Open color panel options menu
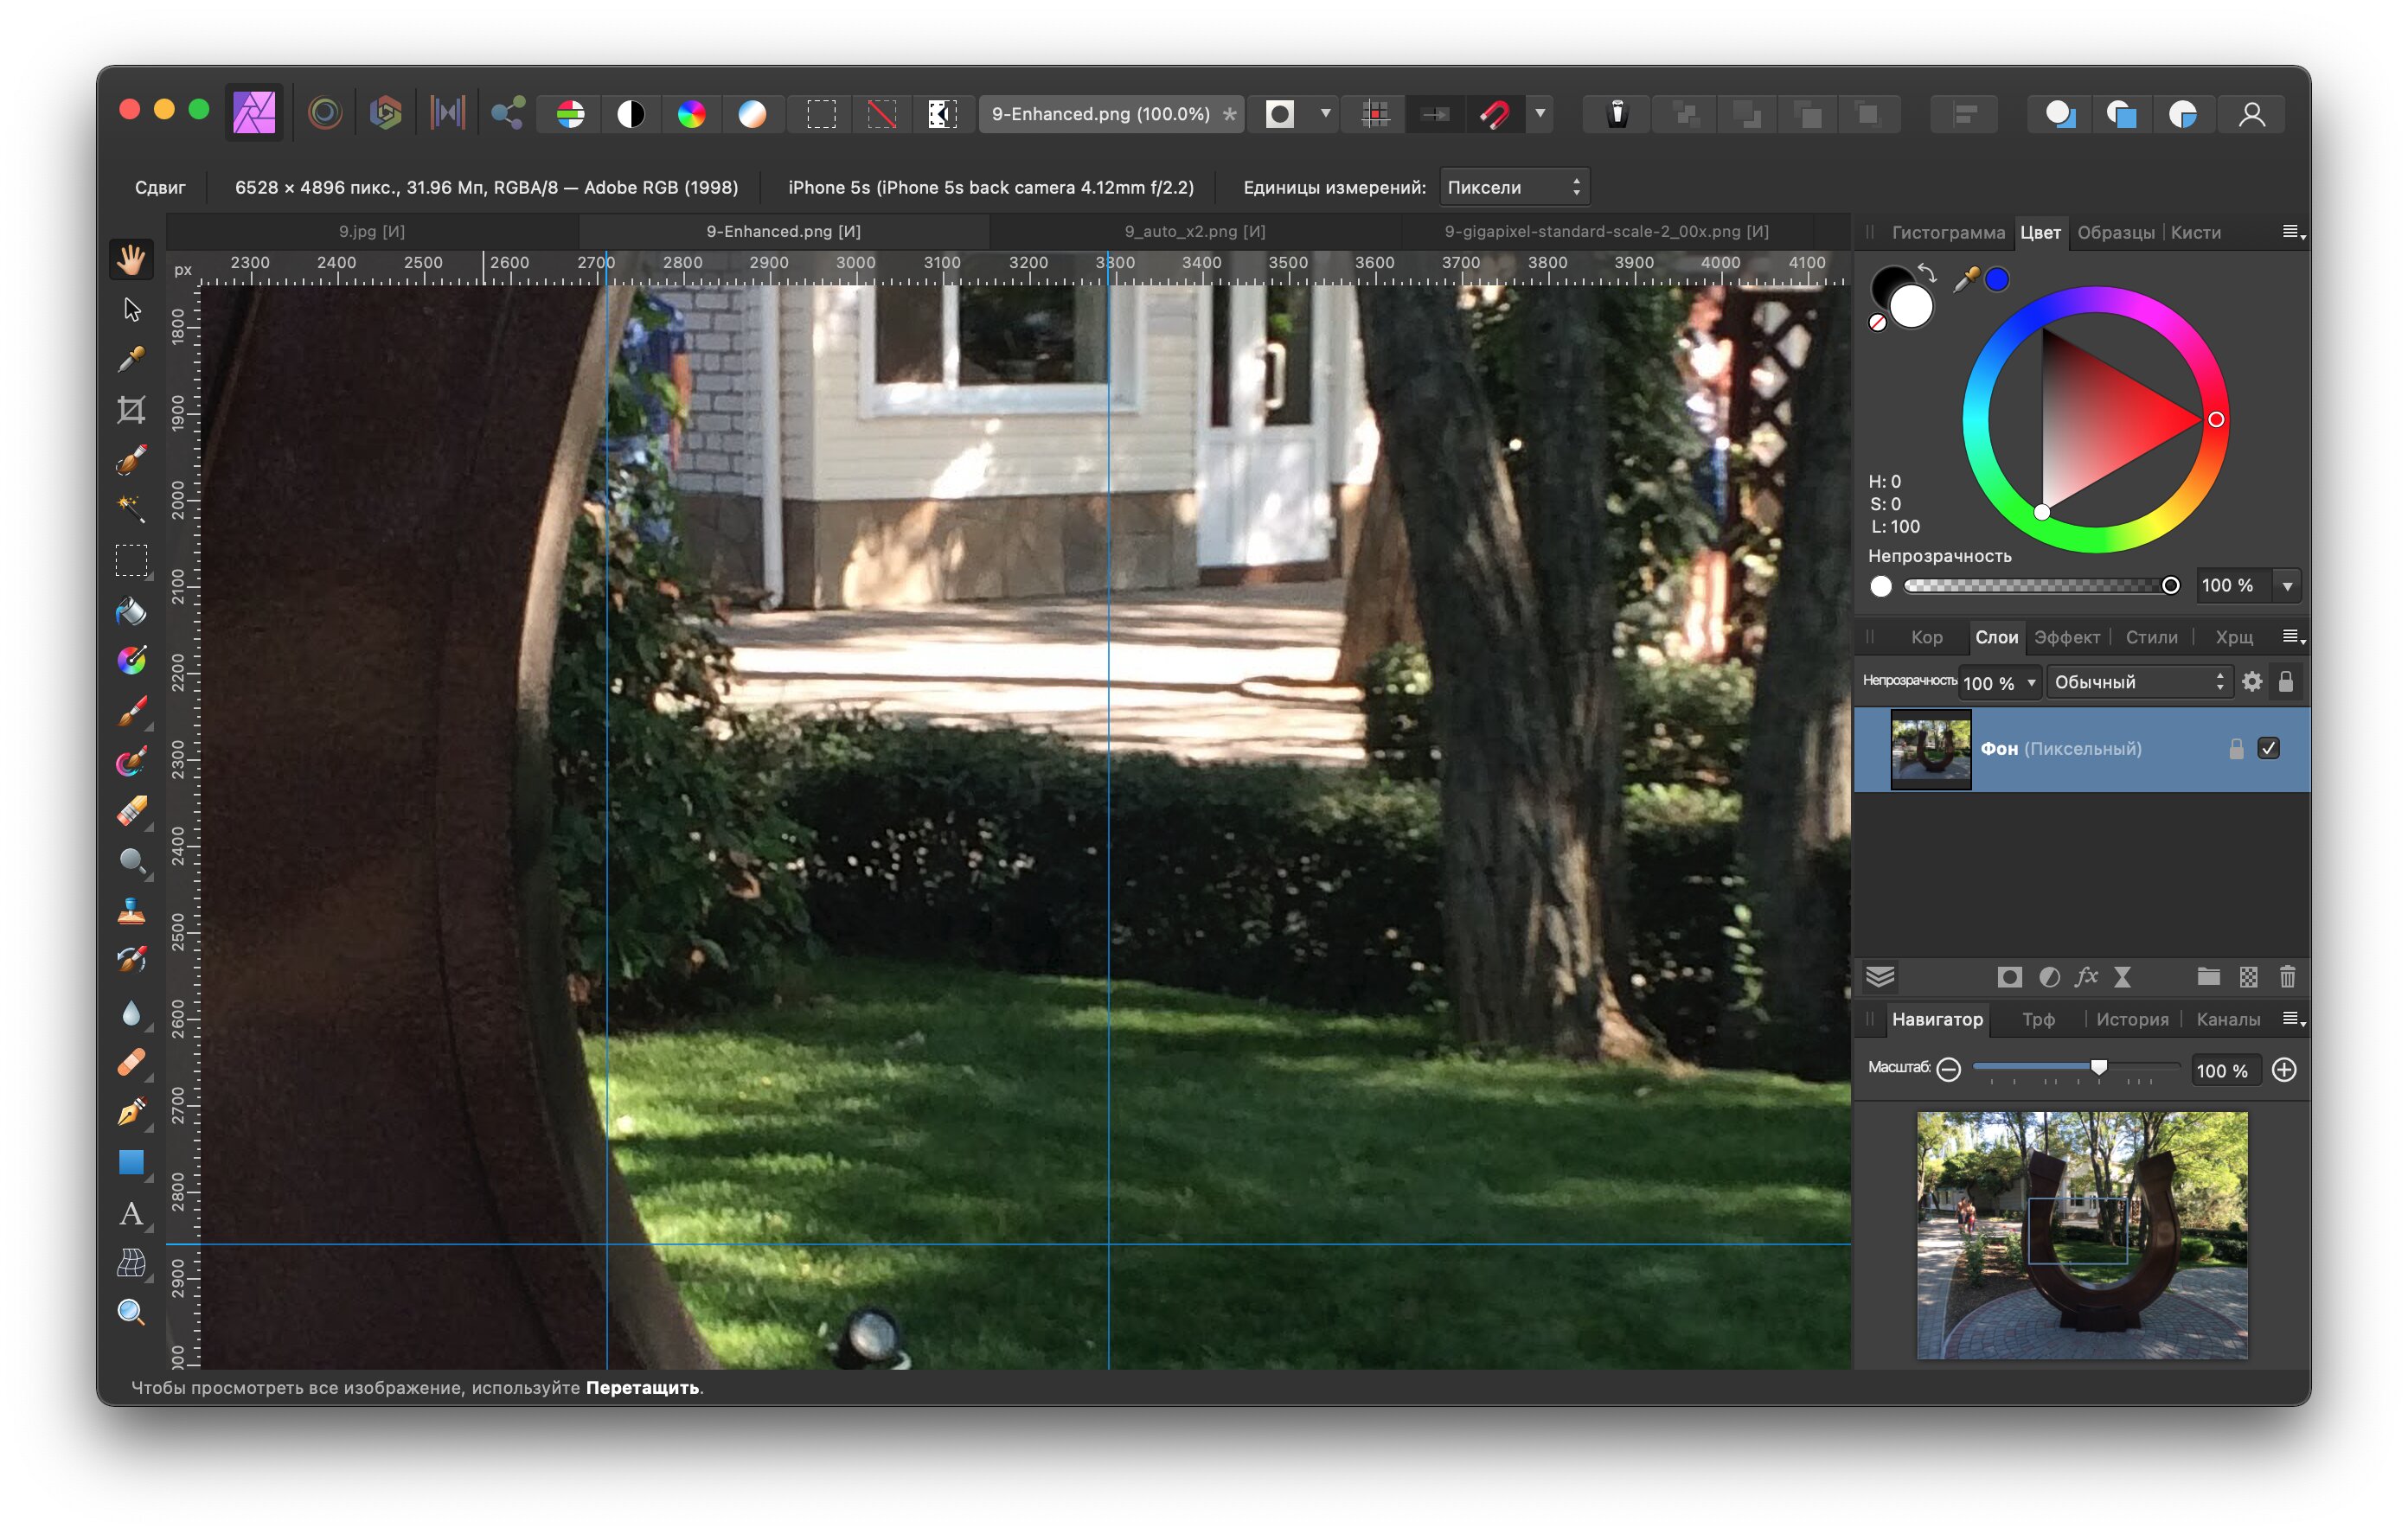The image size is (2408, 1534). point(2293,232)
